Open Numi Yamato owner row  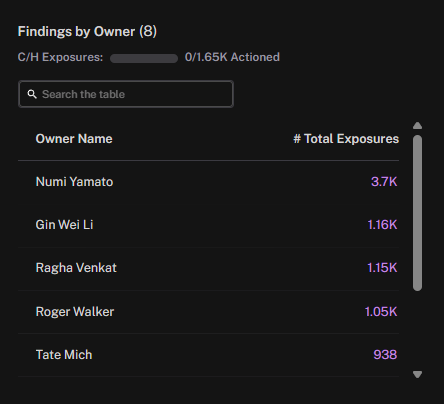(x=208, y=182)
